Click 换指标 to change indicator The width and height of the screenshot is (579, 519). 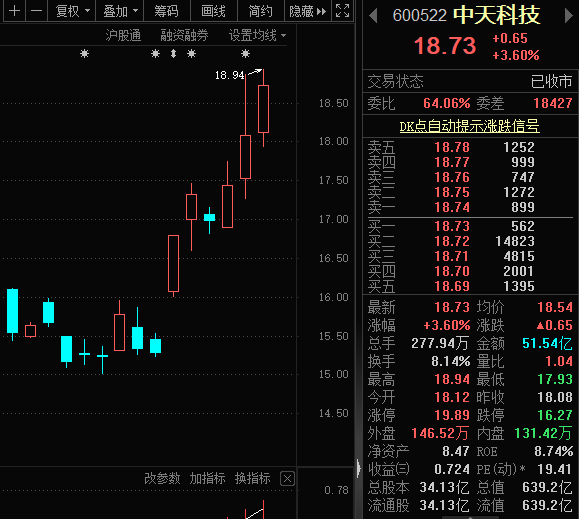(253, 478)
